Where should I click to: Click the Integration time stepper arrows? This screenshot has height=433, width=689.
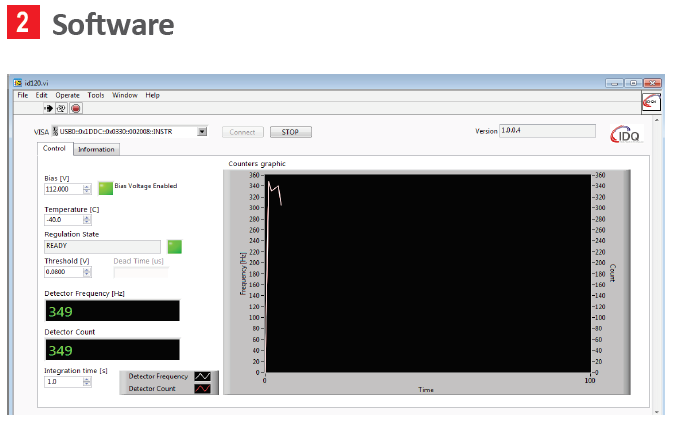[87, 382]
